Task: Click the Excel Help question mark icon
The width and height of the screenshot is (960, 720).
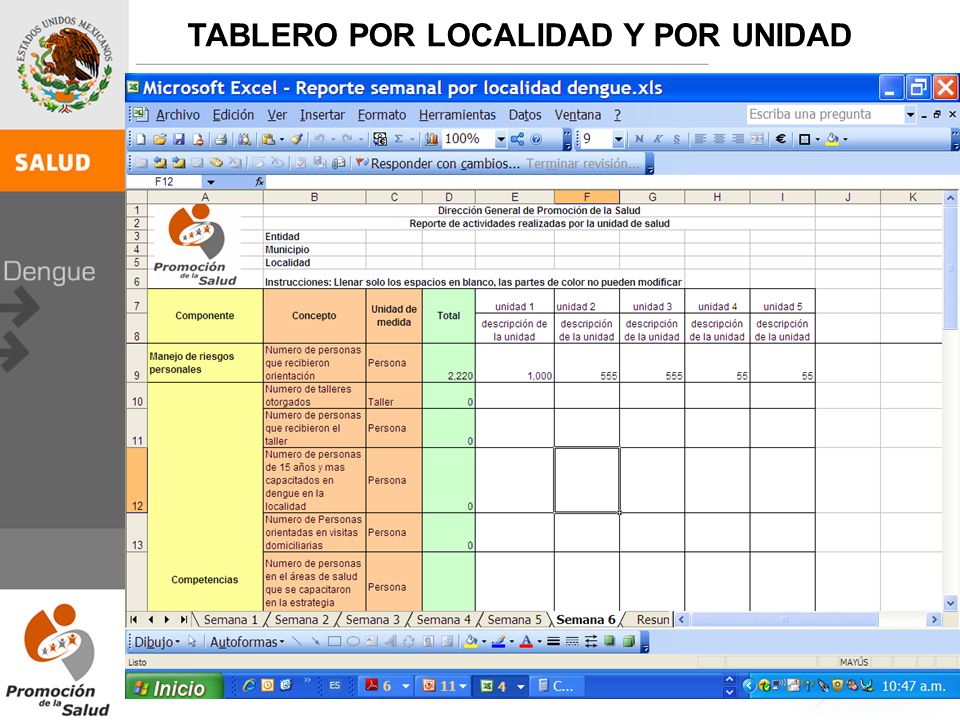Action: point(536,139)
